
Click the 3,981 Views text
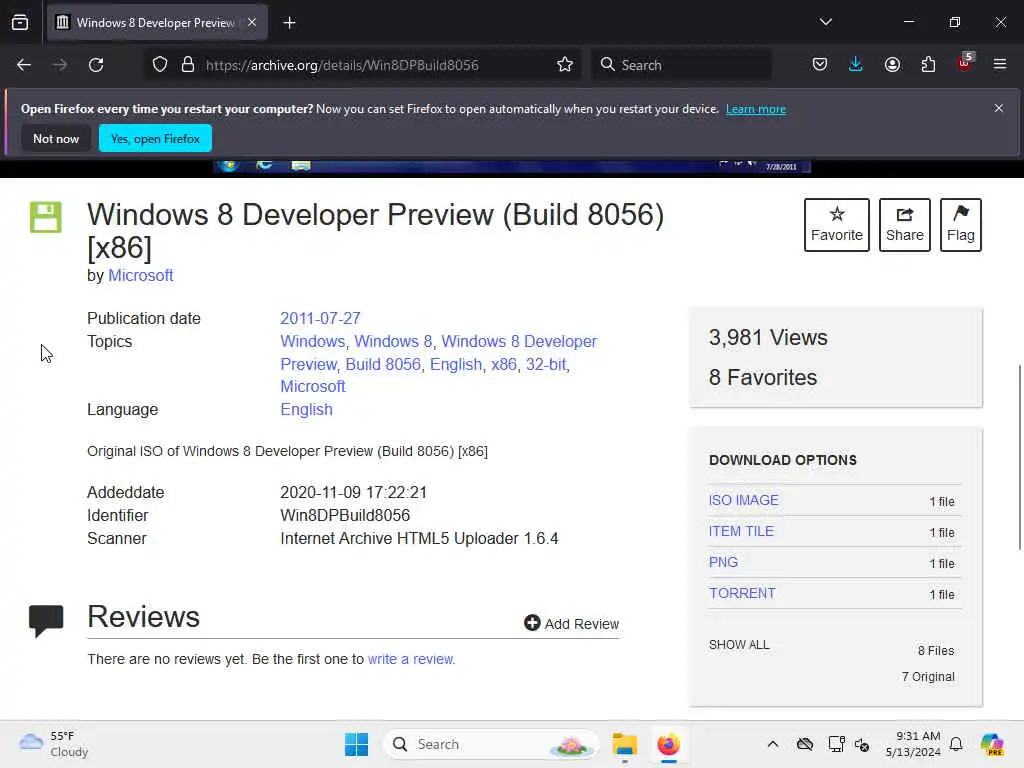pyautogui.click(x=768, y=338)
